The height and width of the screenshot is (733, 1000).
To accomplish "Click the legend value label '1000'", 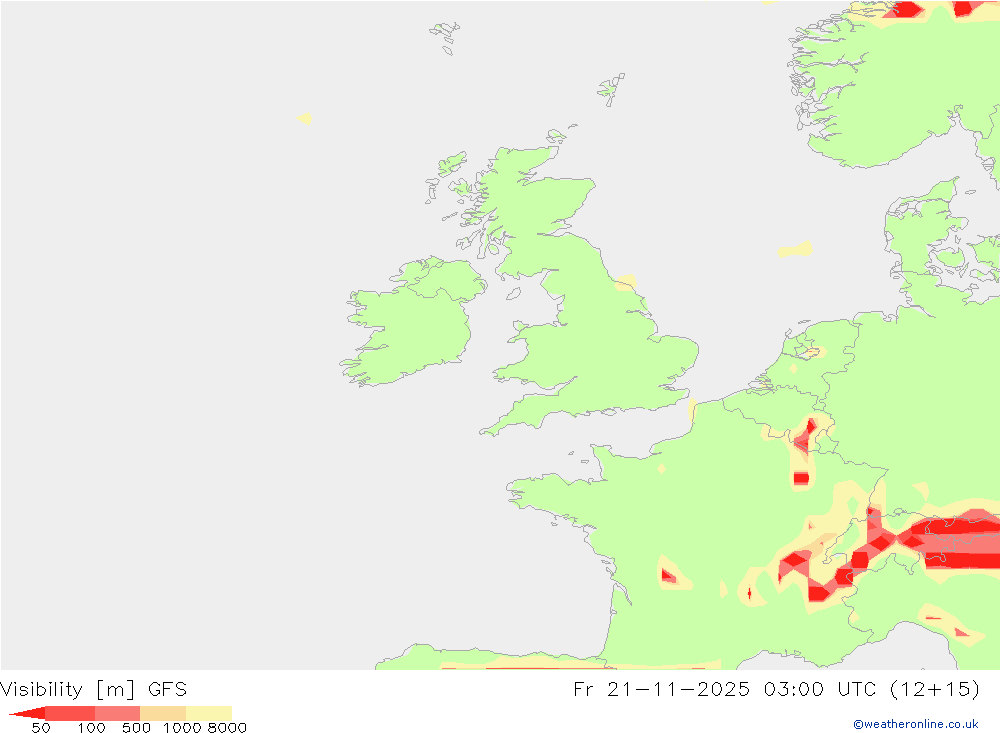I will point(182,728).
